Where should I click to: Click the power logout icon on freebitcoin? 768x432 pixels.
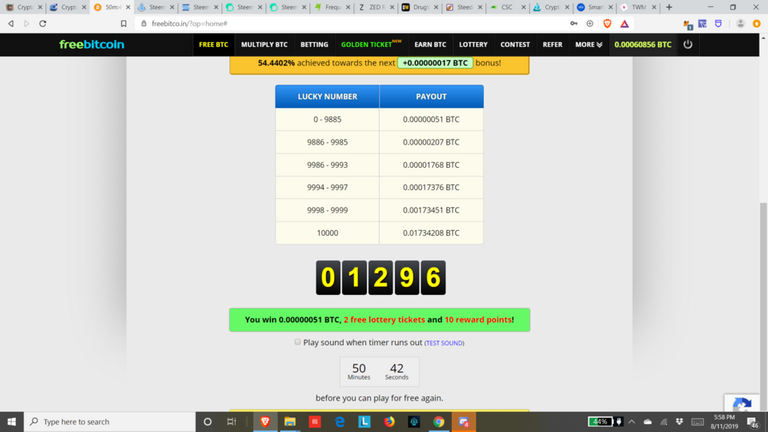click(688, 44)
